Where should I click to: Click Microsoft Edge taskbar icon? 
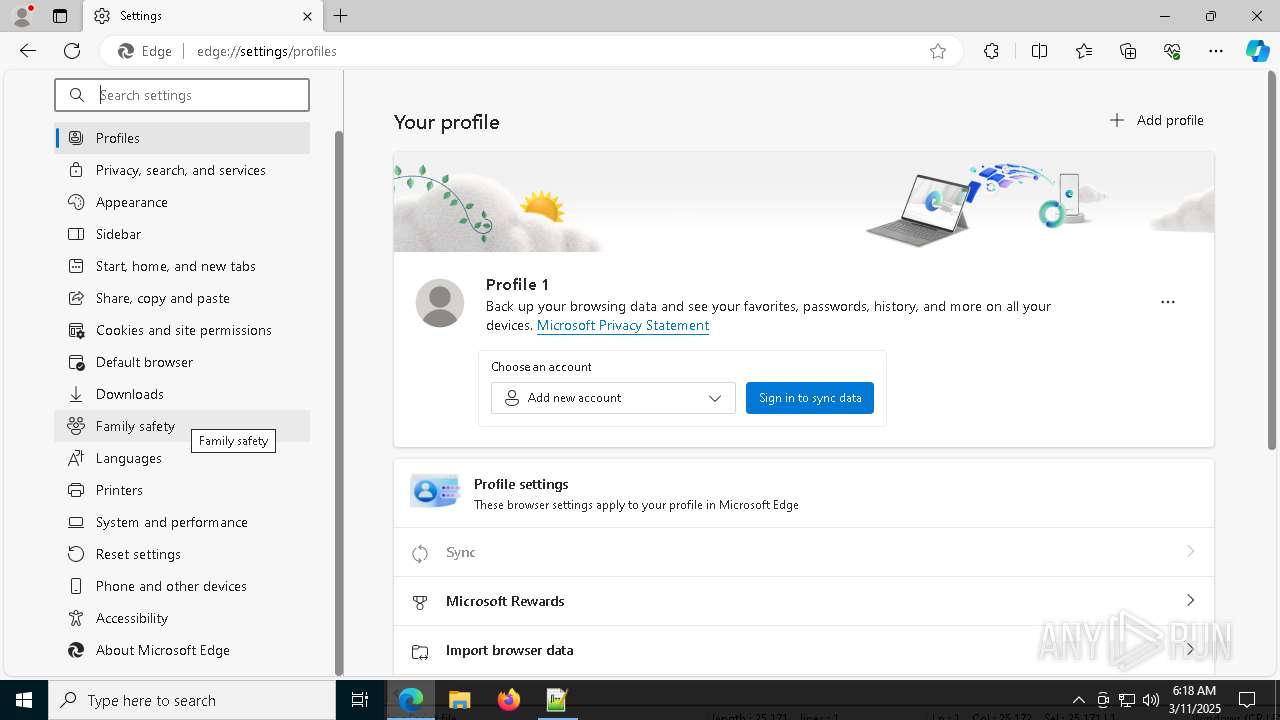pos(411,700)
